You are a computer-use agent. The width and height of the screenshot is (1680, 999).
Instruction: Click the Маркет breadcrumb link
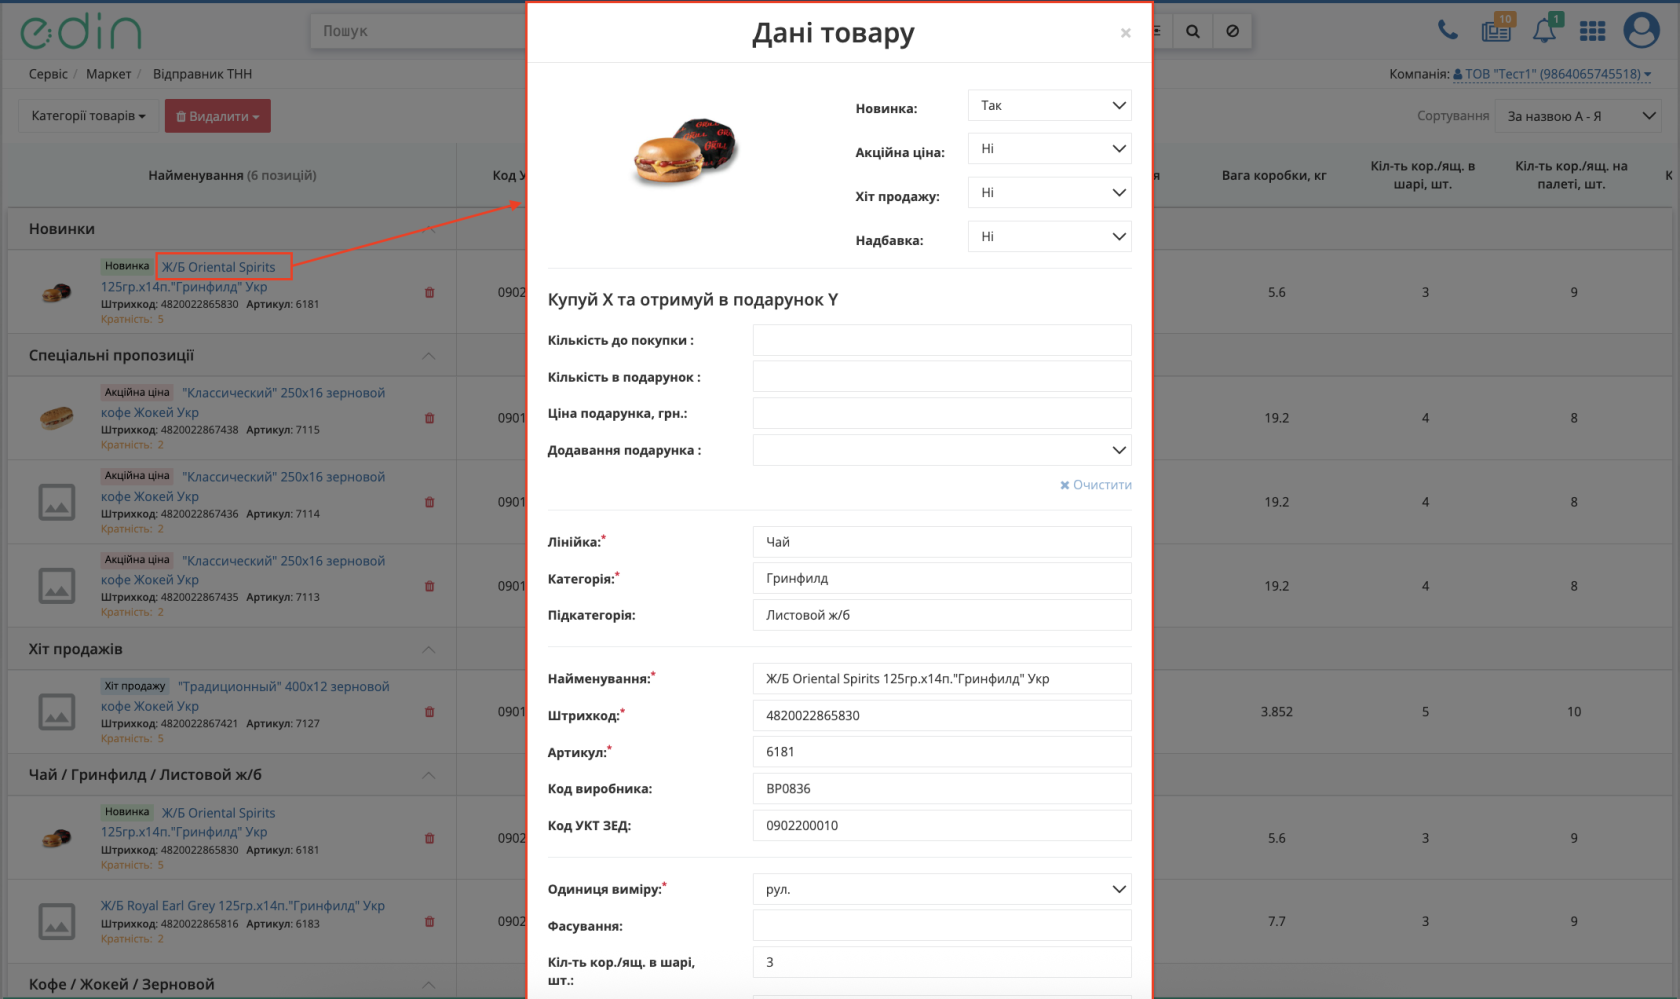tap(108, 74)
